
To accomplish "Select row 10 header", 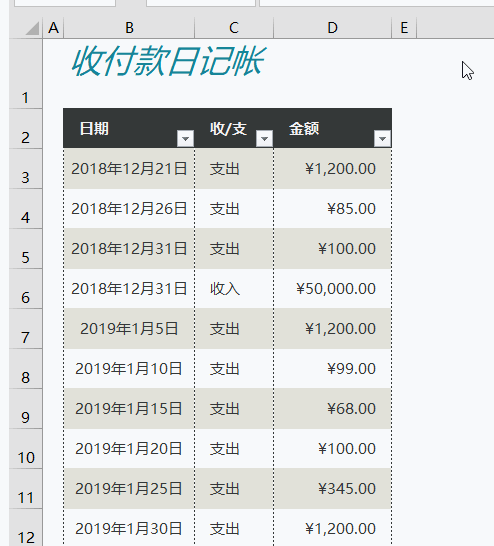I will pos(25,449).
